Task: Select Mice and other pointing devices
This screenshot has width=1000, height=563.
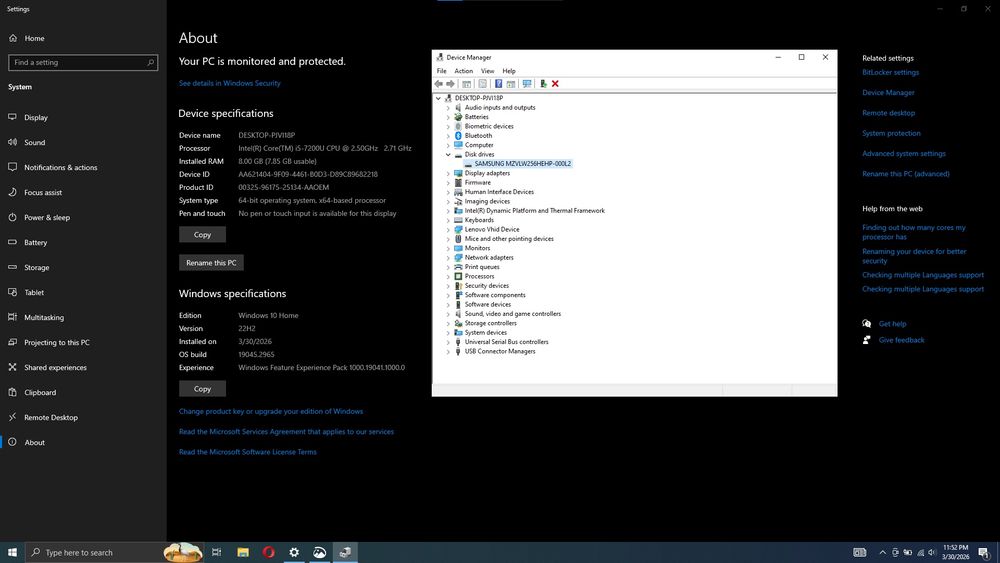Action: [x=509, y=239]
